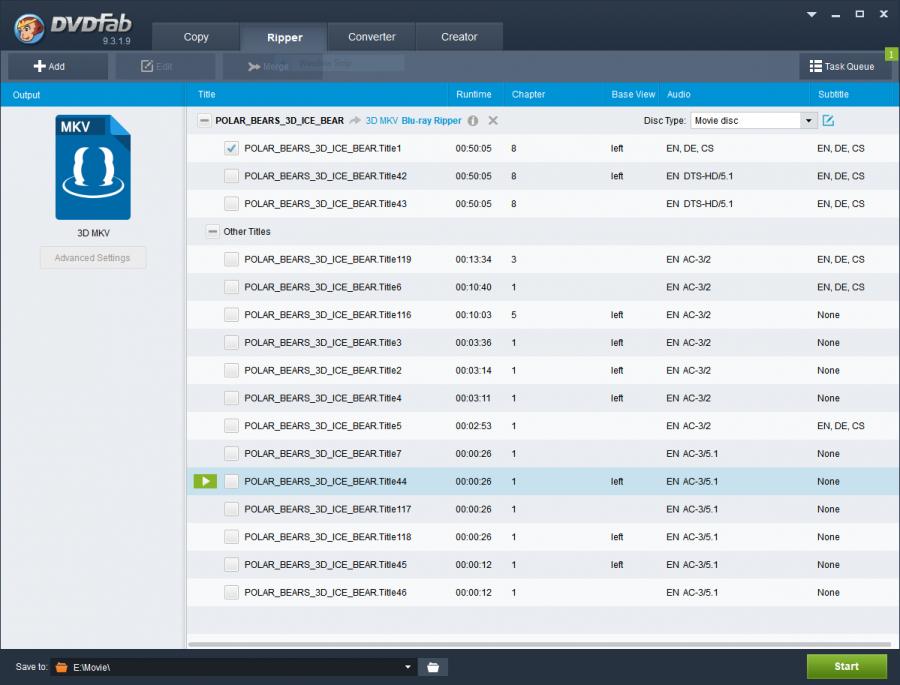Click the green Start button
The width and height of the screenshot is (900, 685).
[846, 666]
